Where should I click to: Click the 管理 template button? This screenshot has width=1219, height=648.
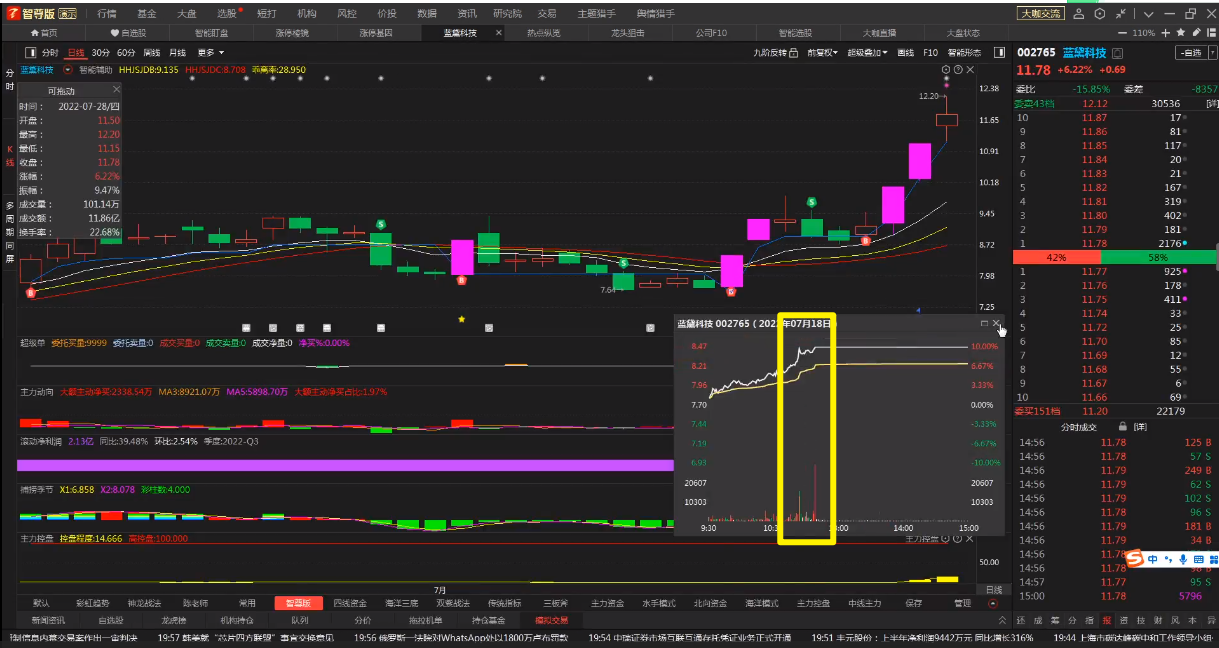tap(962, 603)
